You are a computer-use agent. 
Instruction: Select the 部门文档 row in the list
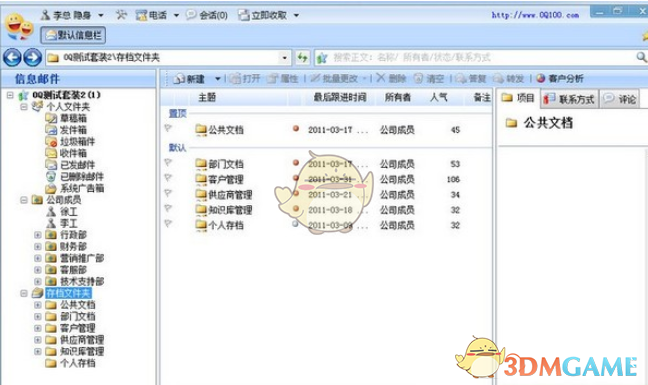pos(326,164)
